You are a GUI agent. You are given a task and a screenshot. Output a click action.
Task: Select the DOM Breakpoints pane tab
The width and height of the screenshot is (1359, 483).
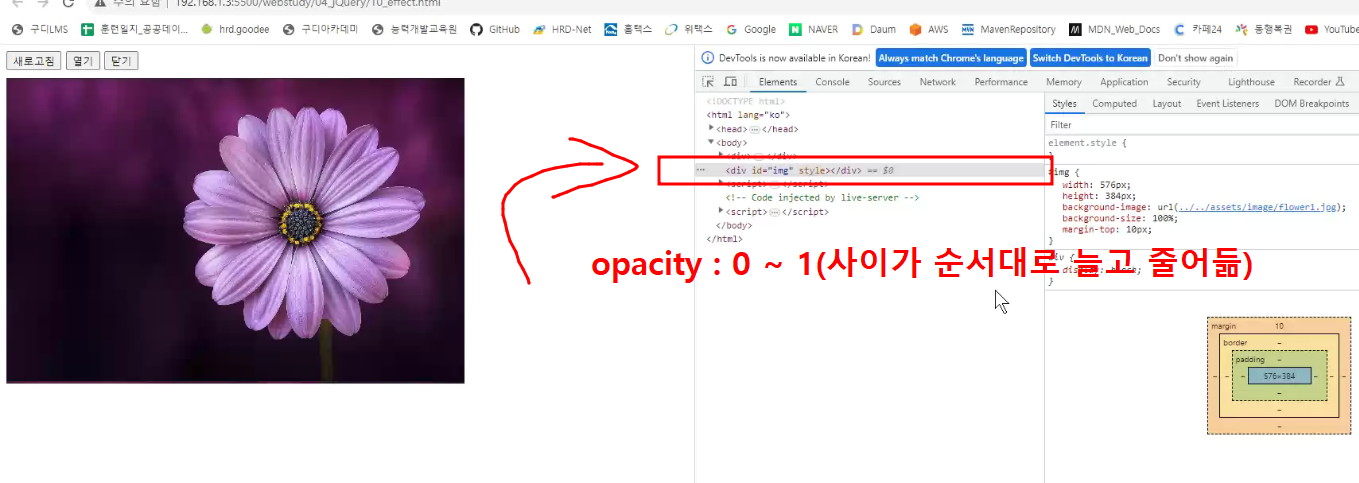point(1311,103)
